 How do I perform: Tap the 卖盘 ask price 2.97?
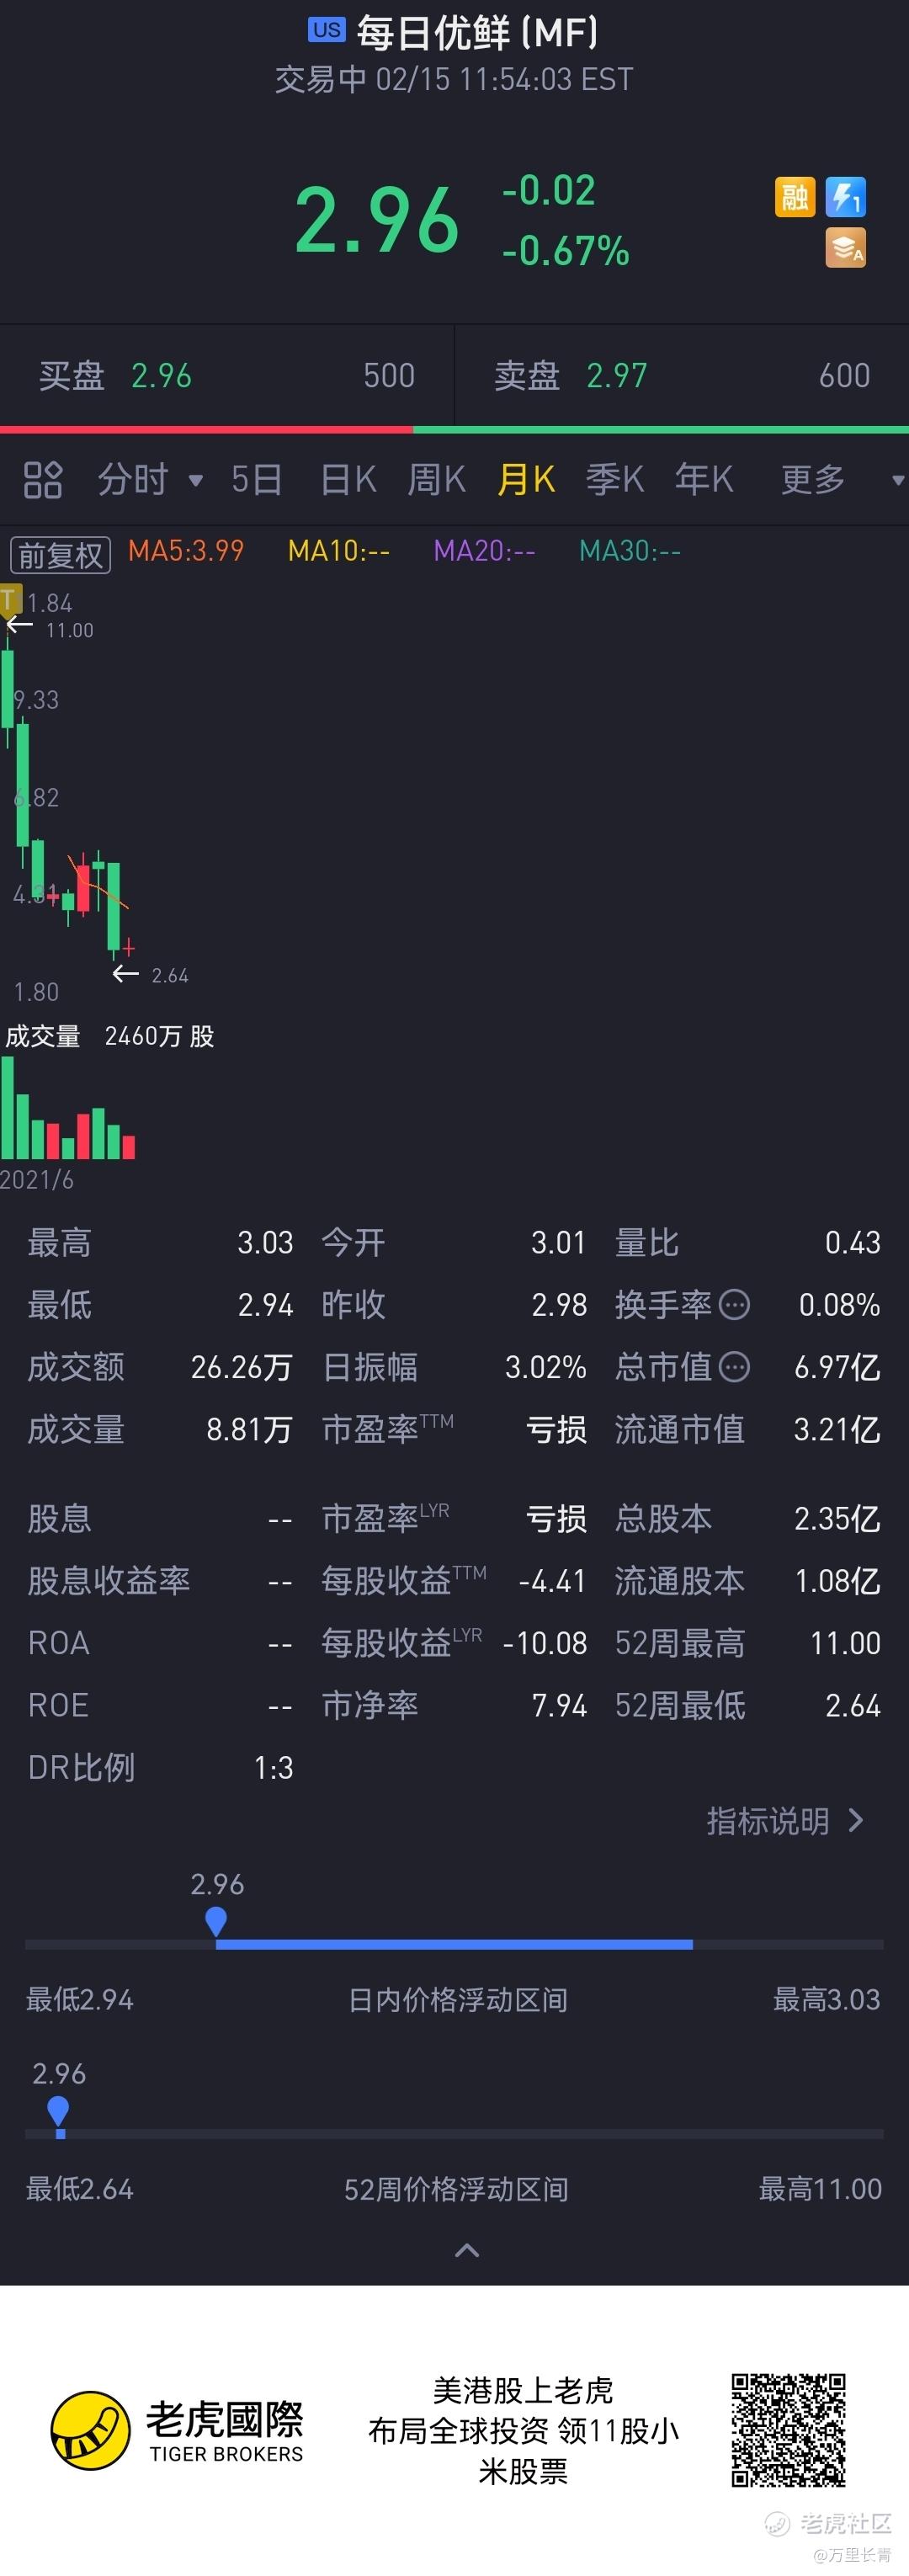click(x=617, y=376)
